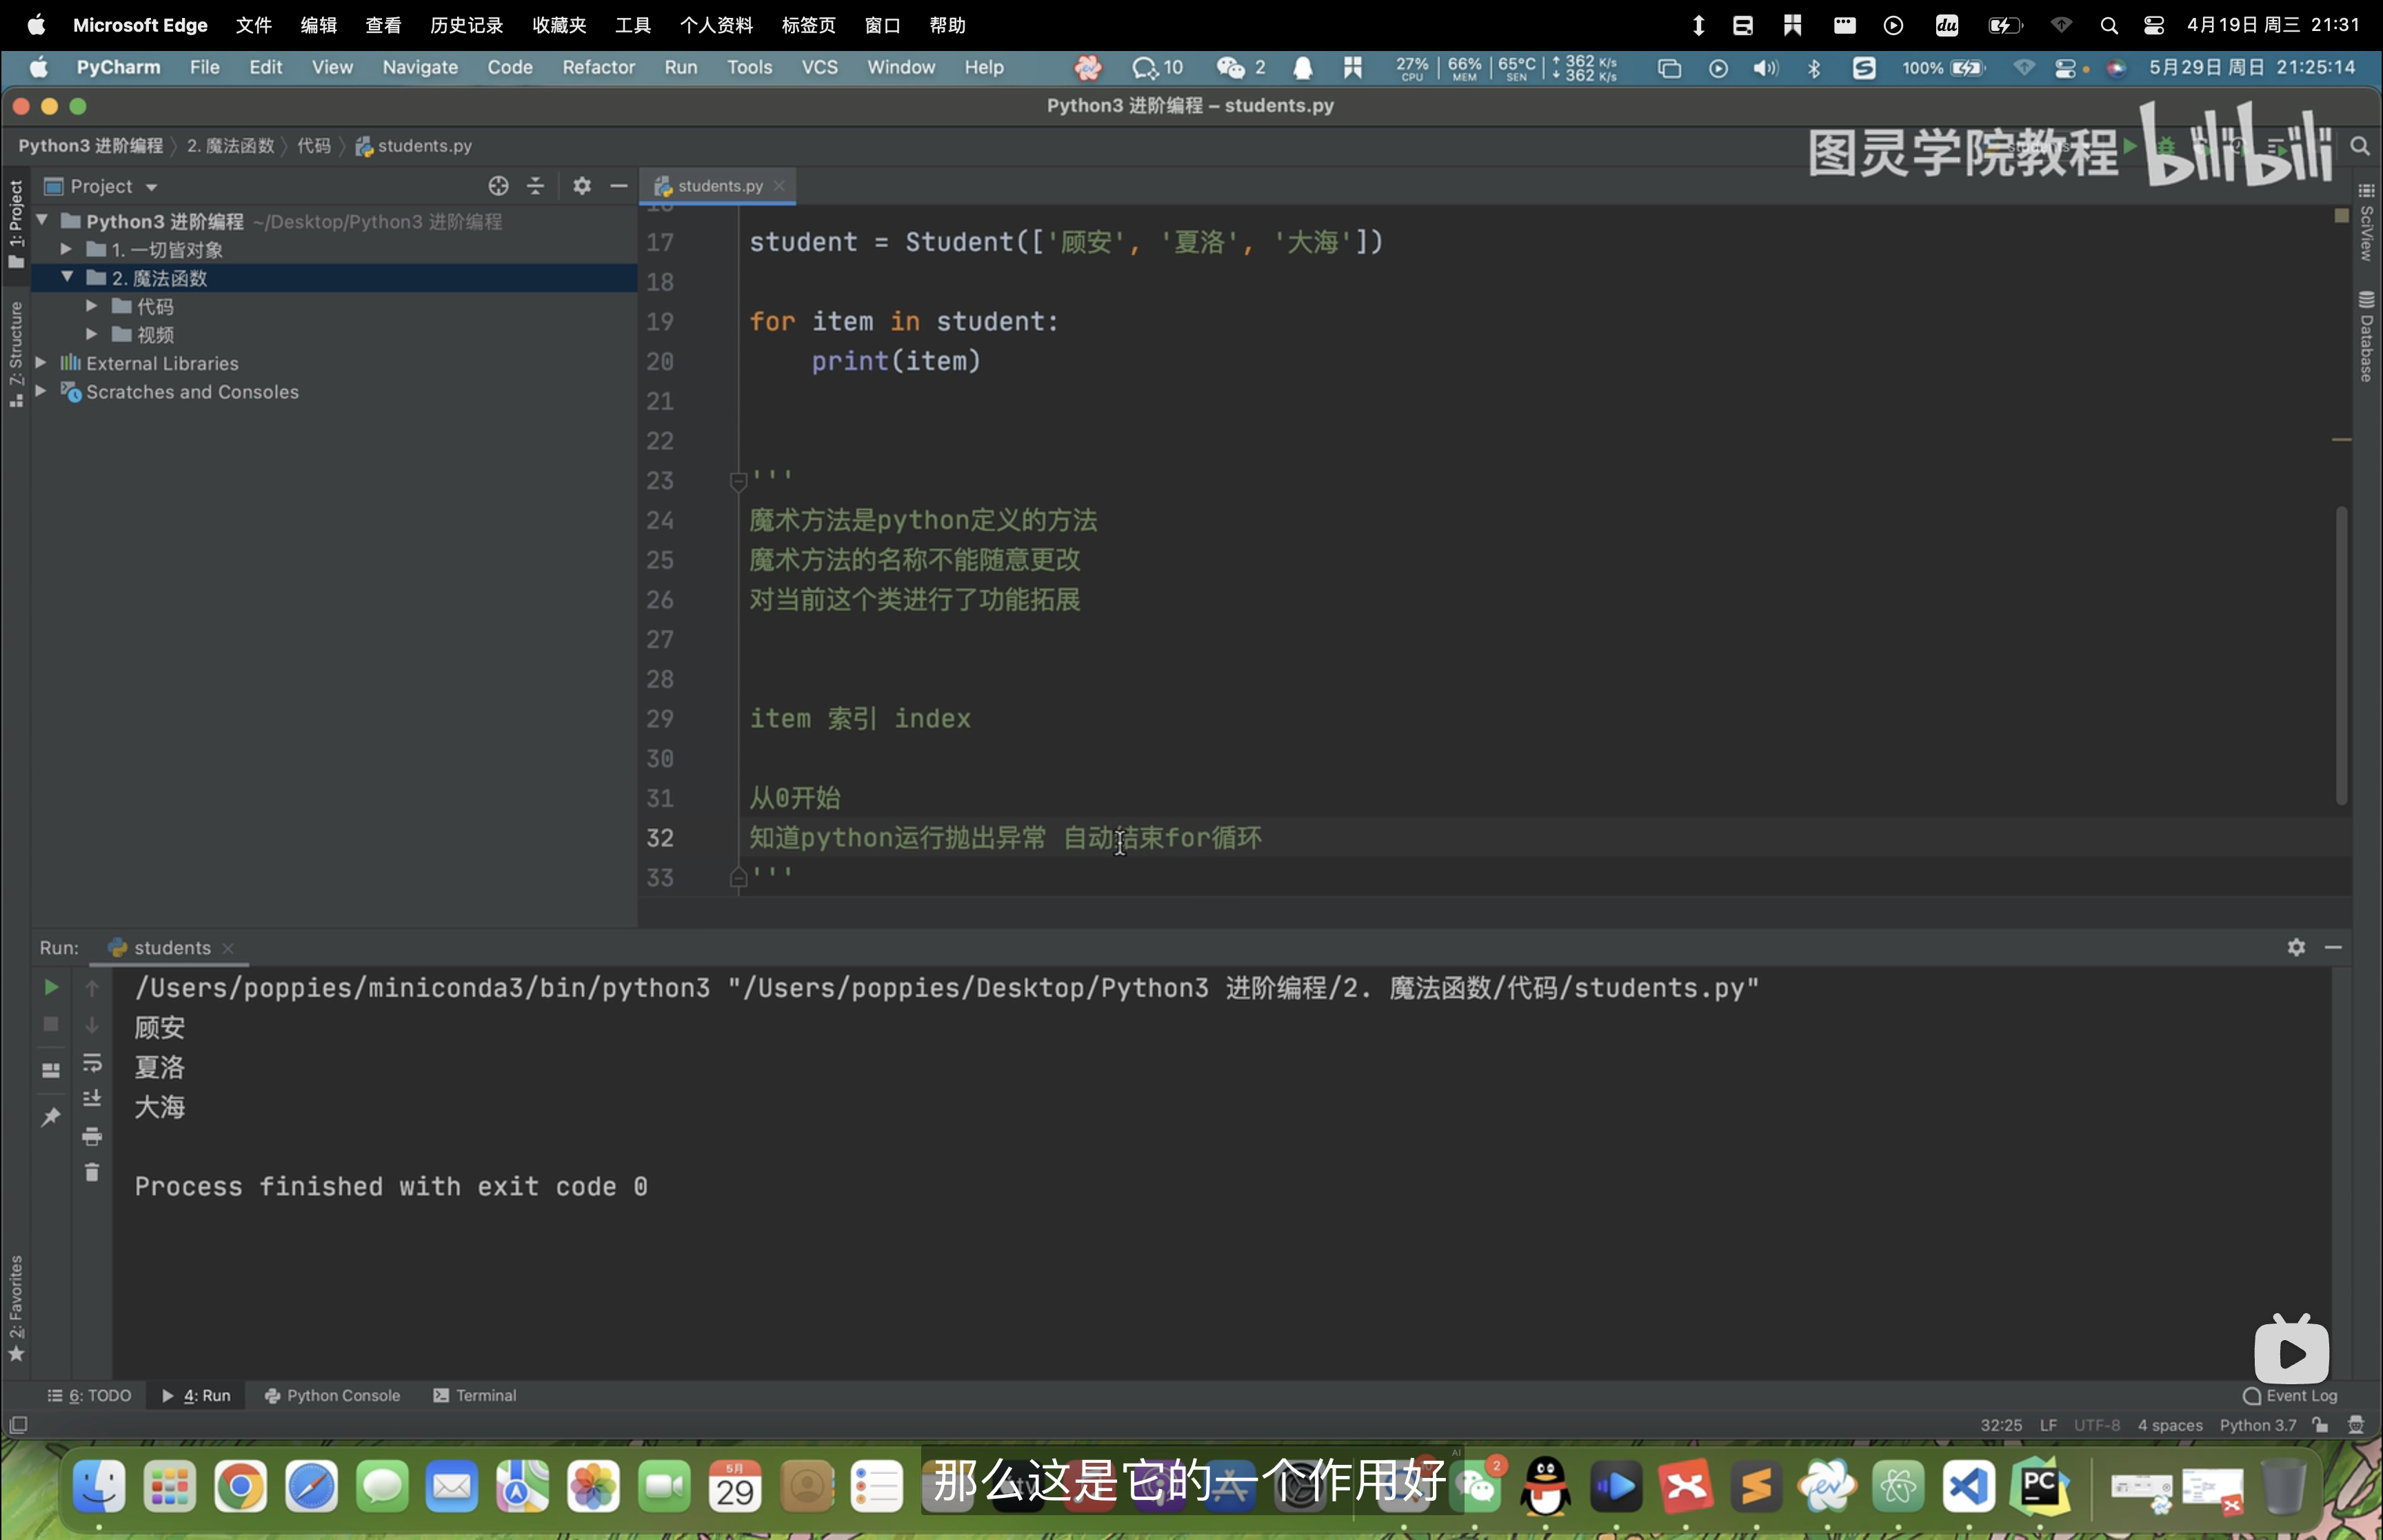Rerun students with the green play icon
This screenshot has height=1540, width=2383.
tap(50, 987)
